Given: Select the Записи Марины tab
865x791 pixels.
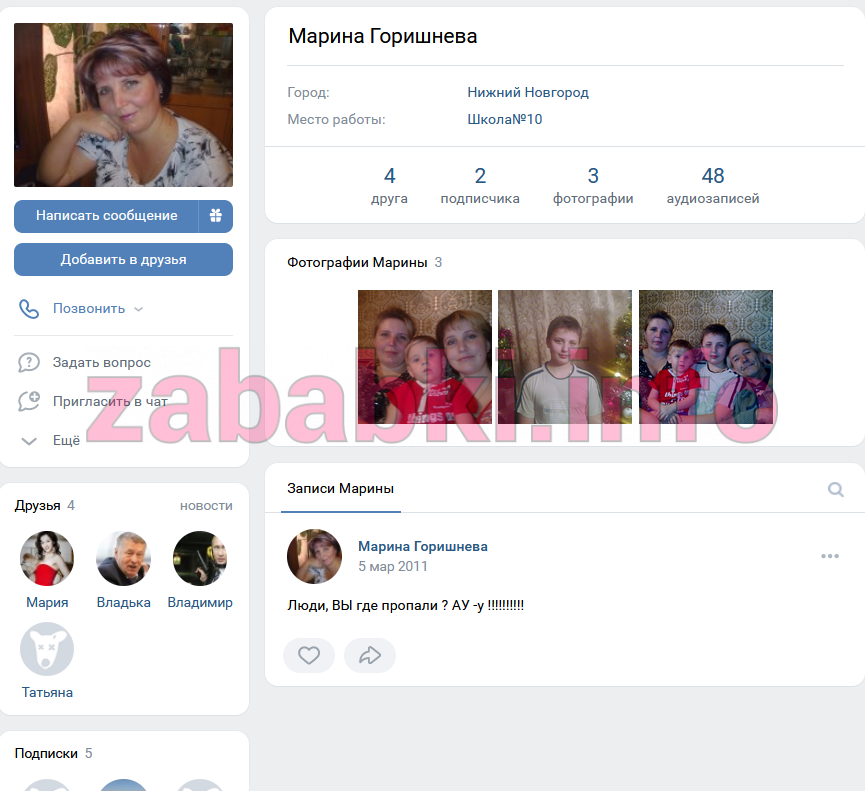Looking at the screenshot, I should (x=340, y=489).
